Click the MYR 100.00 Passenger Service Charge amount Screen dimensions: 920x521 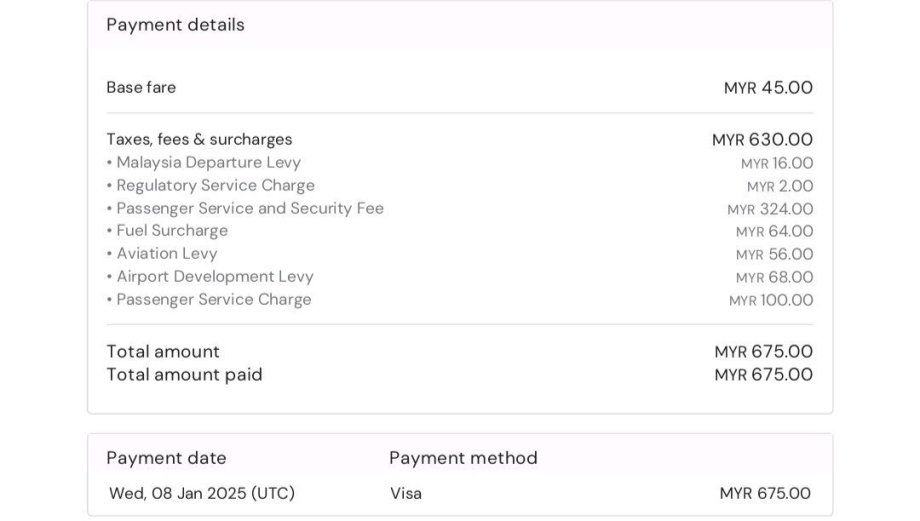point(771,300)
